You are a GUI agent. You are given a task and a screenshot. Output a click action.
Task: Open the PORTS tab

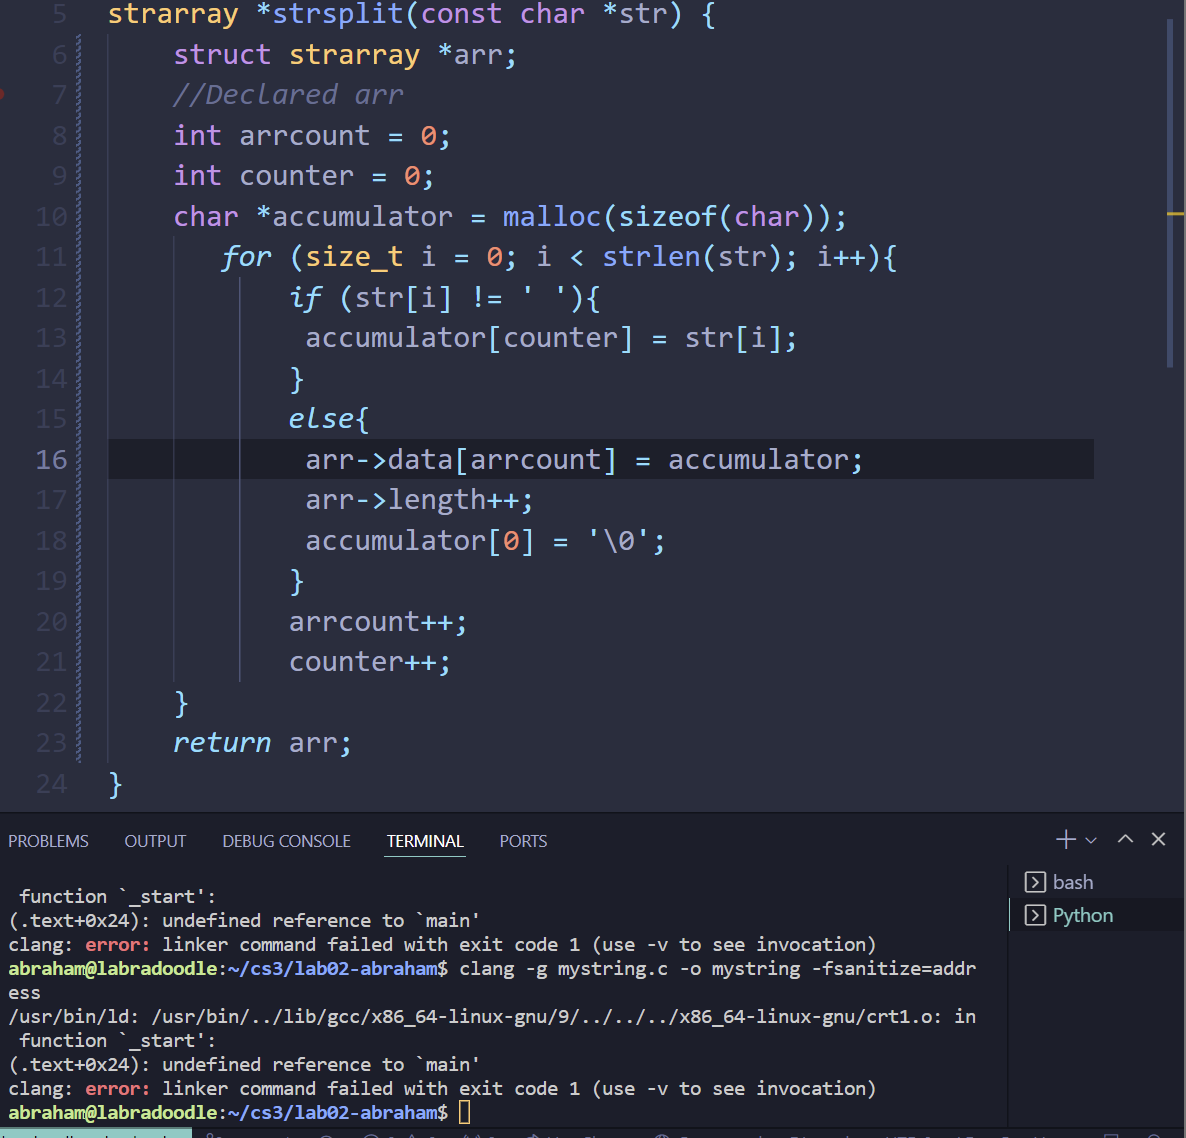click(523, 841)
